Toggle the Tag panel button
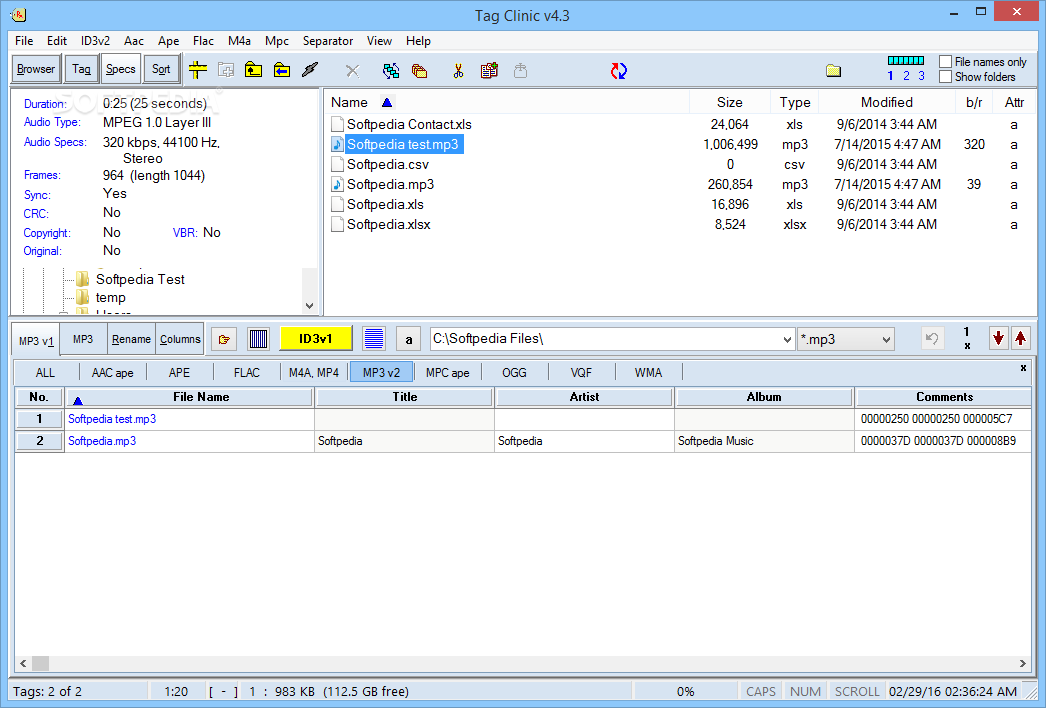The height and width of the screenshot is (708, 1046). (x=81, y=69)
